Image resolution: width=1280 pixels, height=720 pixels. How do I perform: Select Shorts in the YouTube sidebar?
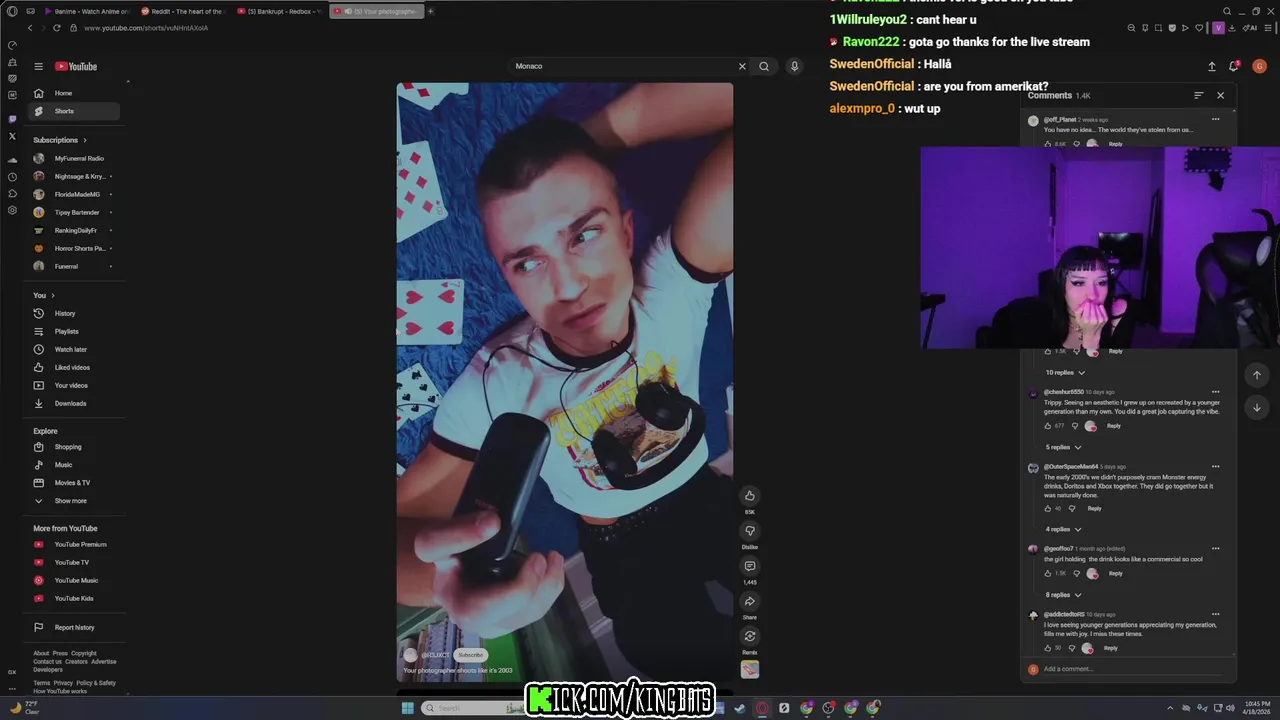click(x=75, y=111)
